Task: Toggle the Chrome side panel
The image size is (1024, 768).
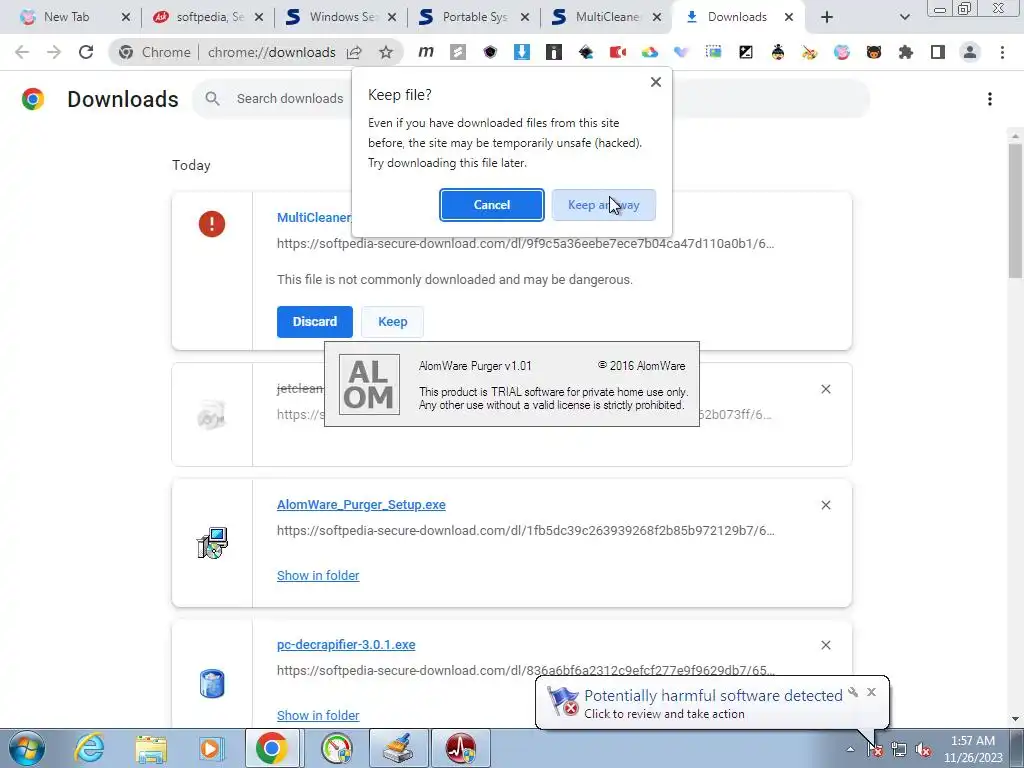Action: point(938,52)
